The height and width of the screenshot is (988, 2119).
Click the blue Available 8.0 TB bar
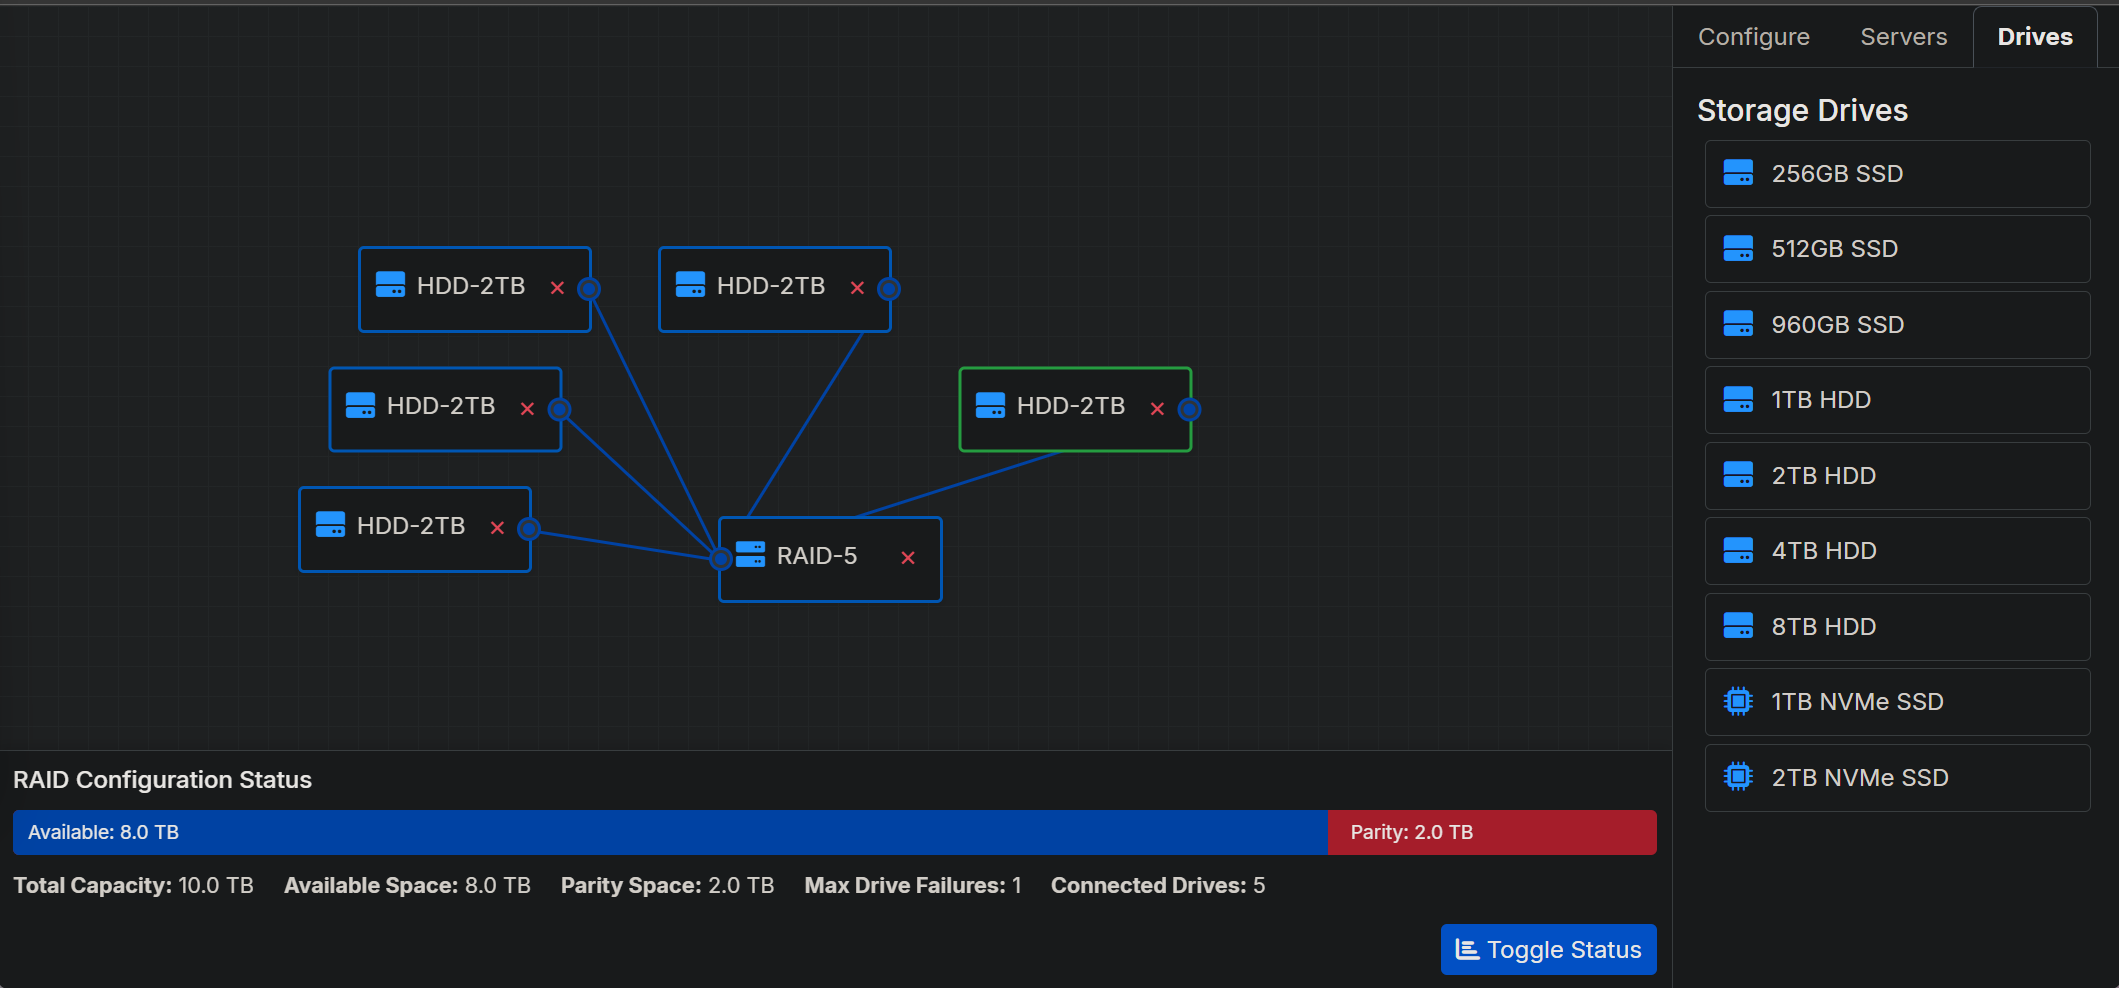pos(670,832)
